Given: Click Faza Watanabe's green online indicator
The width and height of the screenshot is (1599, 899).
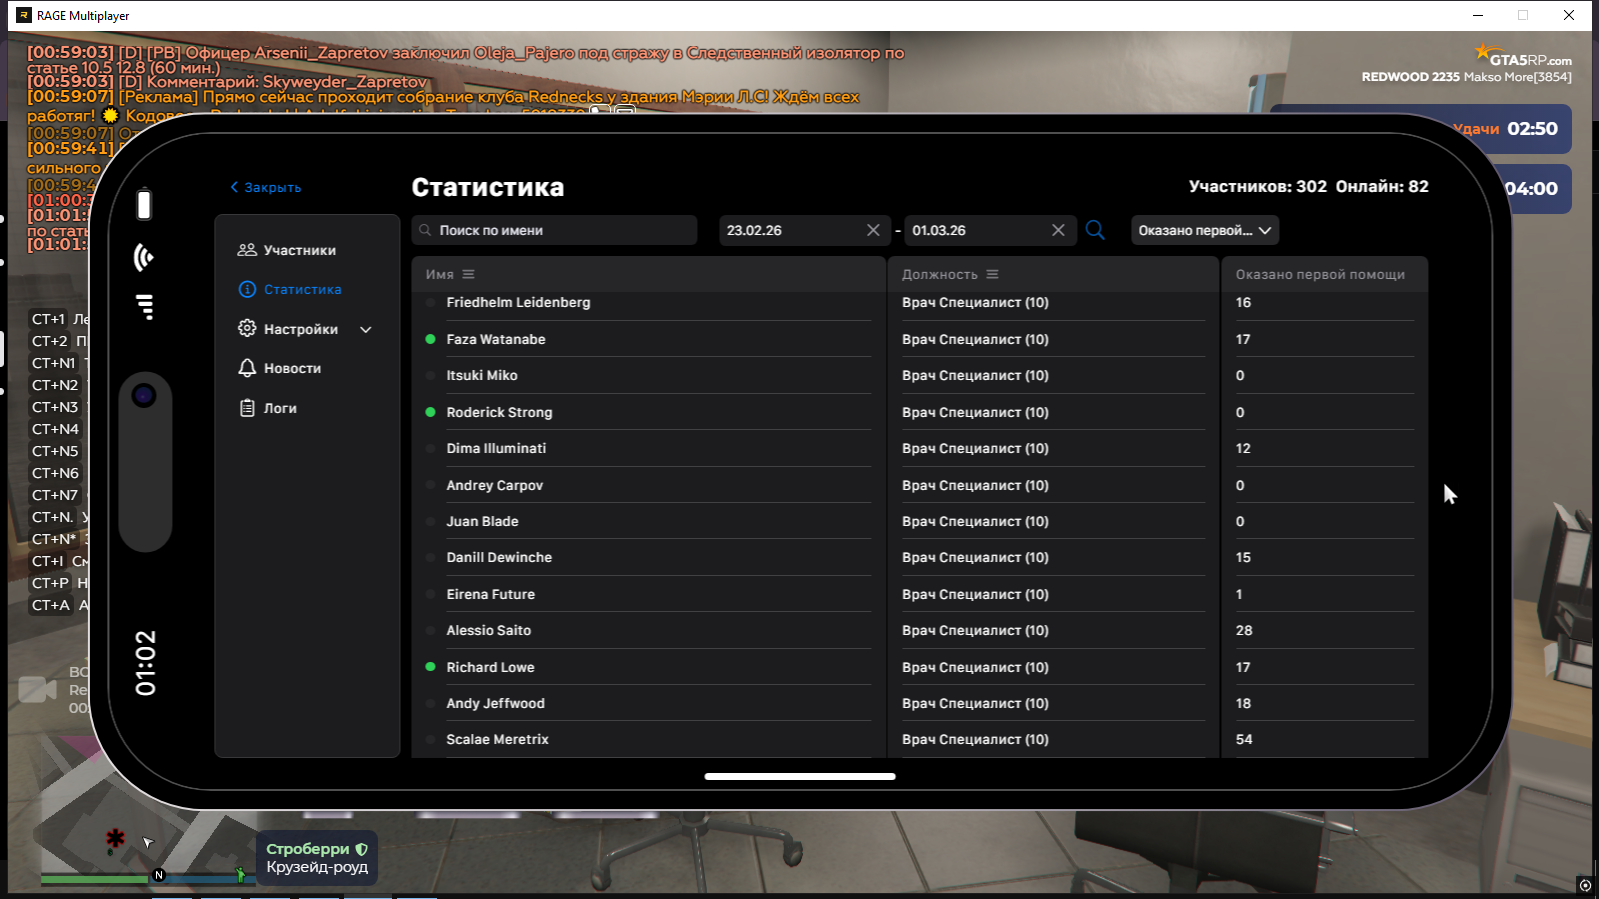Looking at the screenshot, I should point(431,339).
